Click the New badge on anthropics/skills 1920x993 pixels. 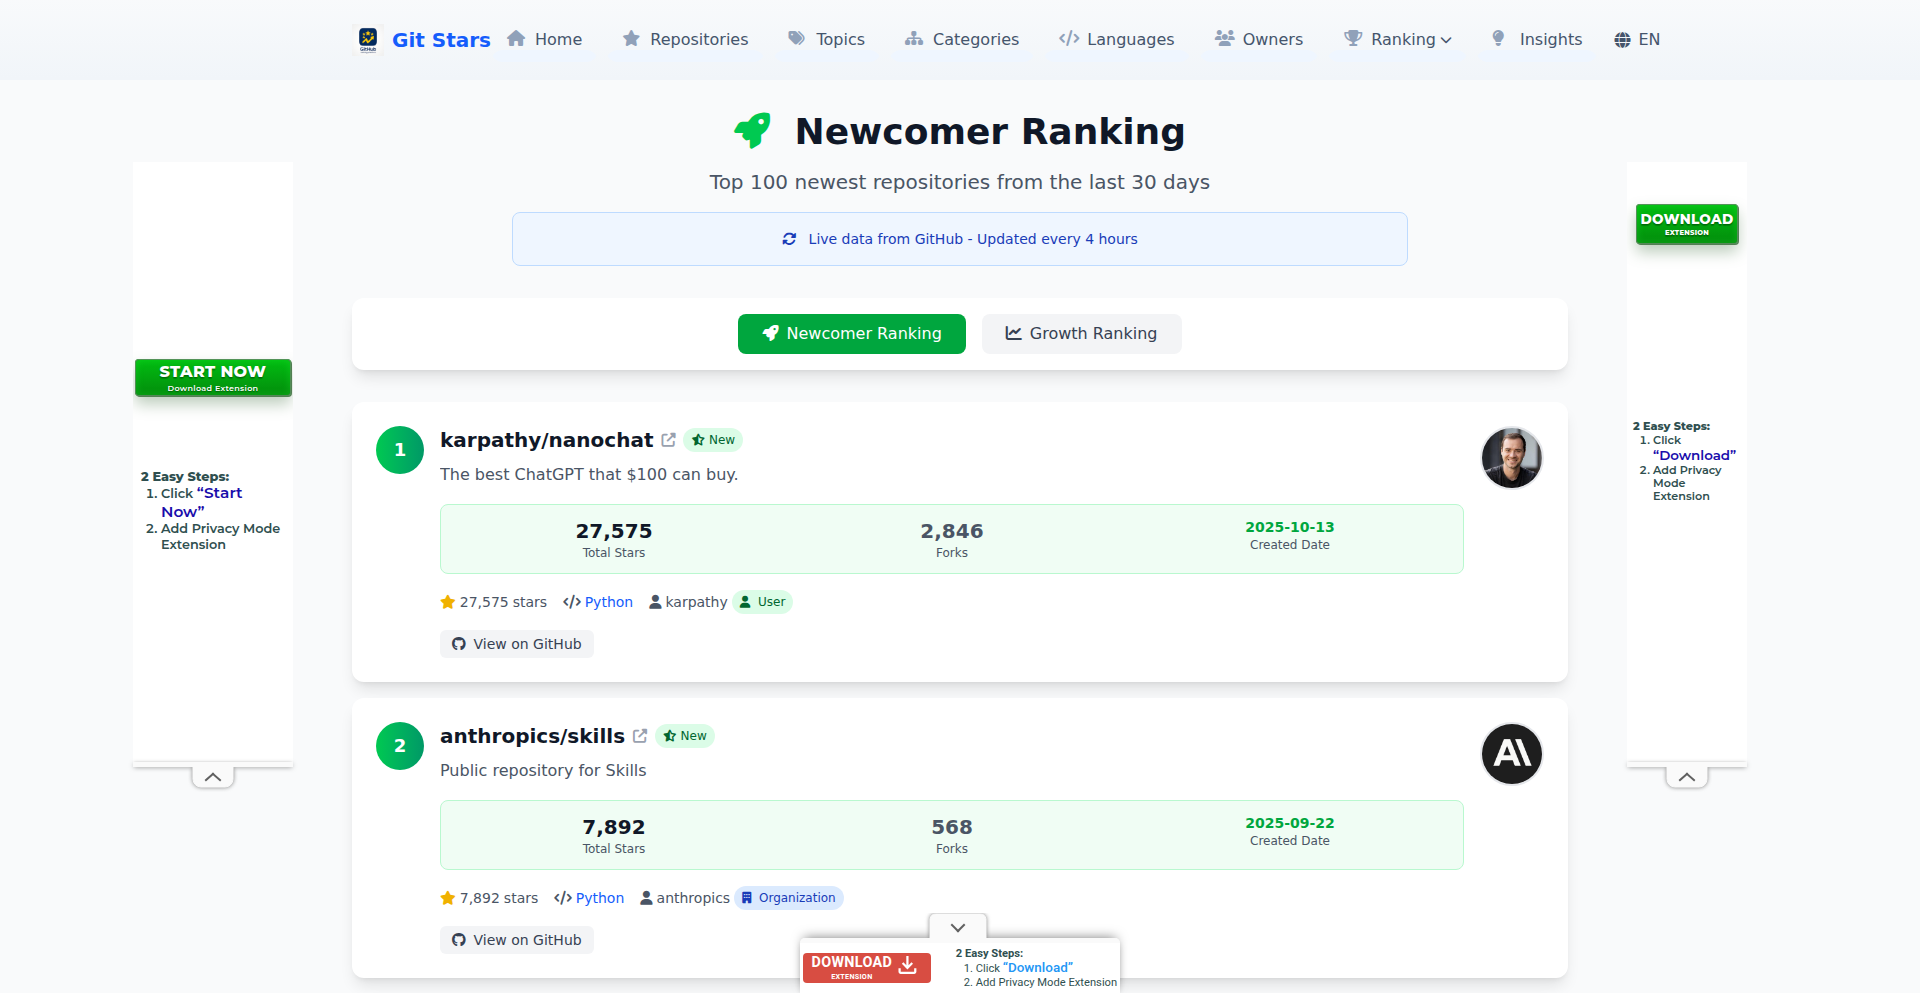(685, 736)
